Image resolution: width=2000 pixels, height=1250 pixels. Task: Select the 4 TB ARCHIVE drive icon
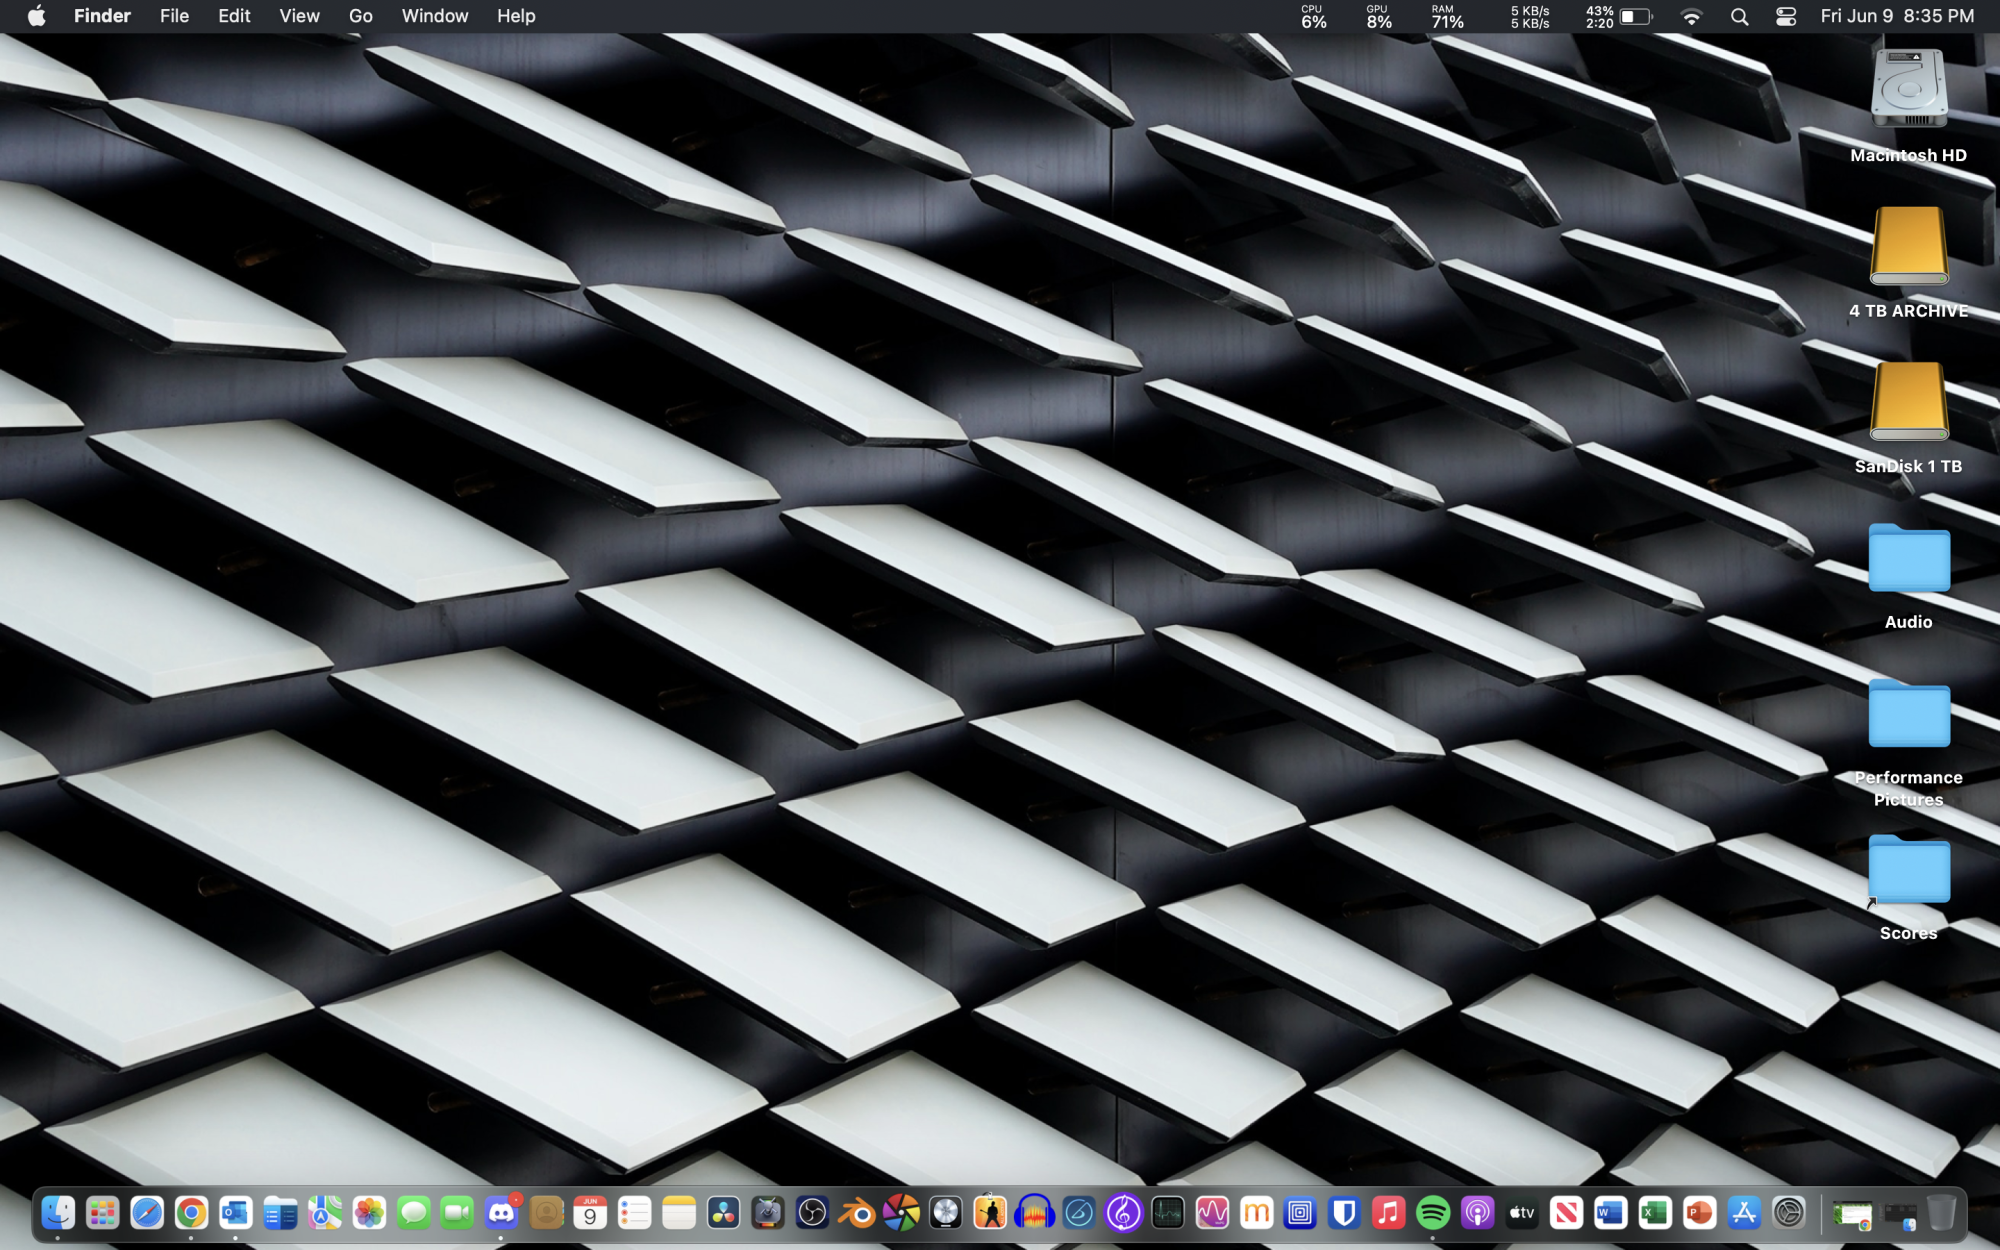[1909, 246]
